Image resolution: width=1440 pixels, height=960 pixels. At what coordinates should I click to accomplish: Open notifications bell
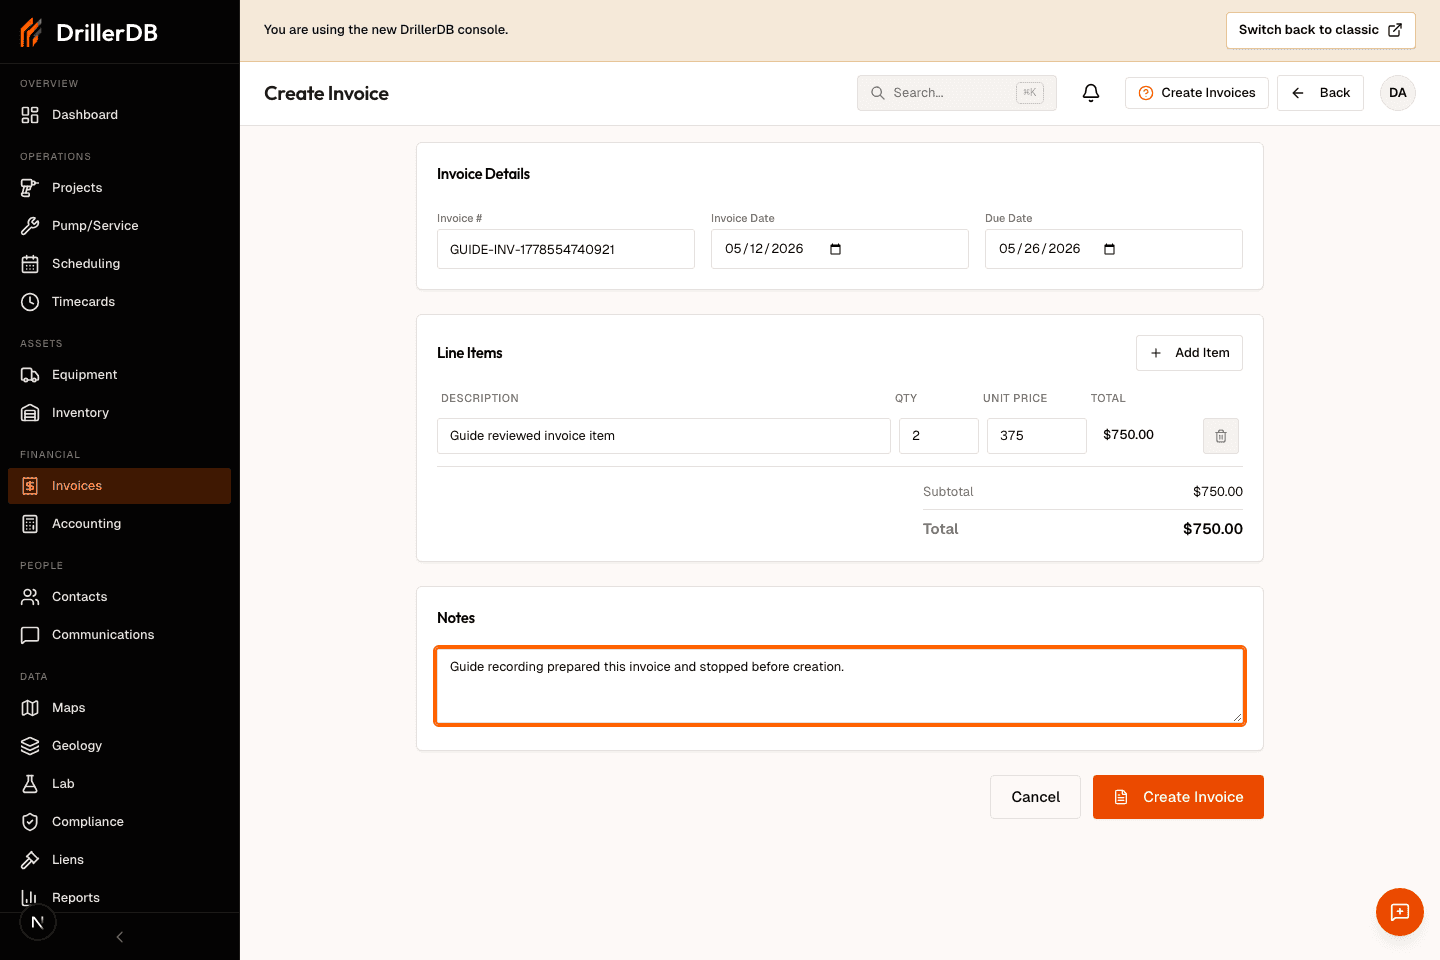(1091, 93)
